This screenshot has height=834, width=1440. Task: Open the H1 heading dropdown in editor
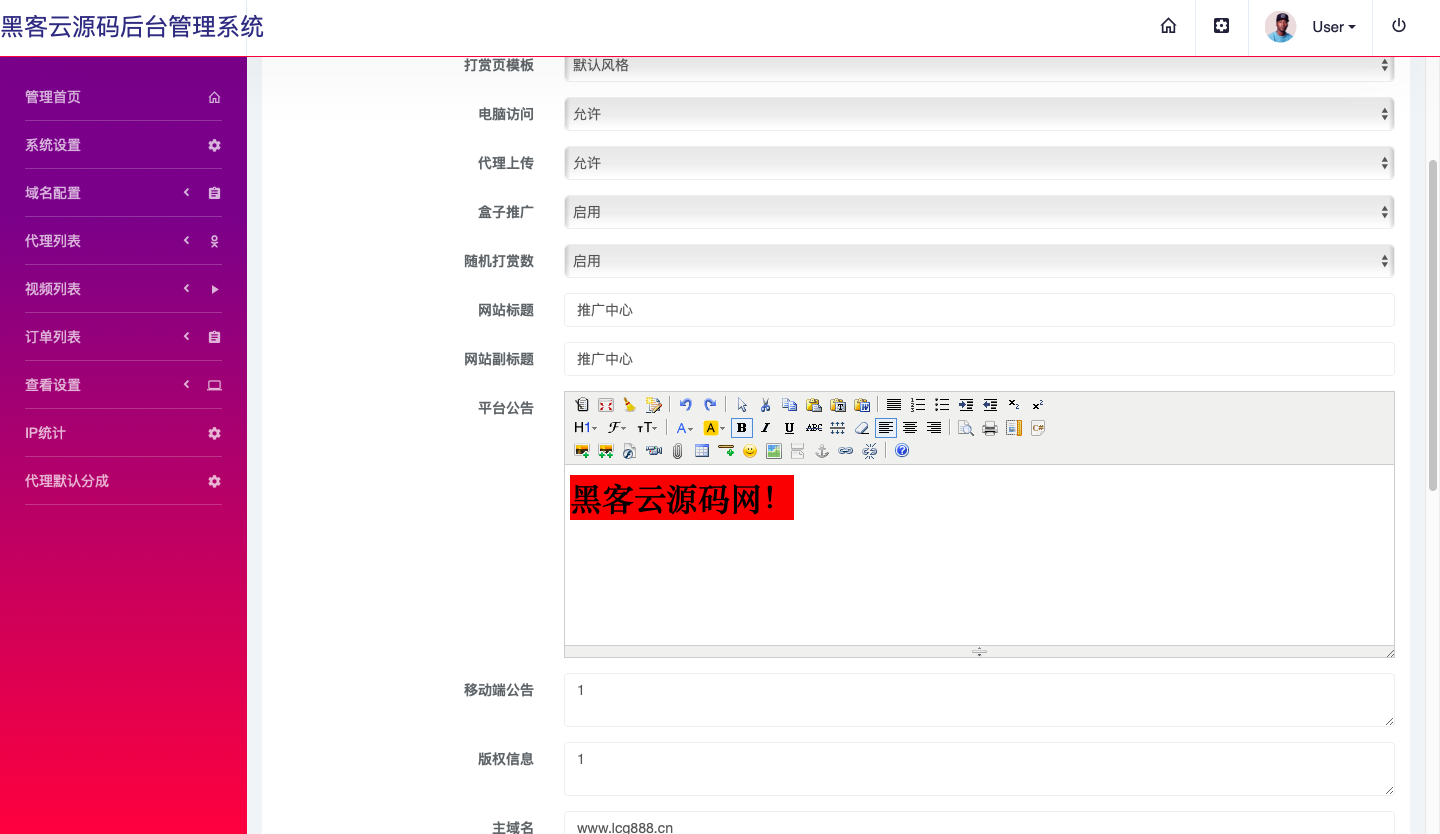[585, 428]
